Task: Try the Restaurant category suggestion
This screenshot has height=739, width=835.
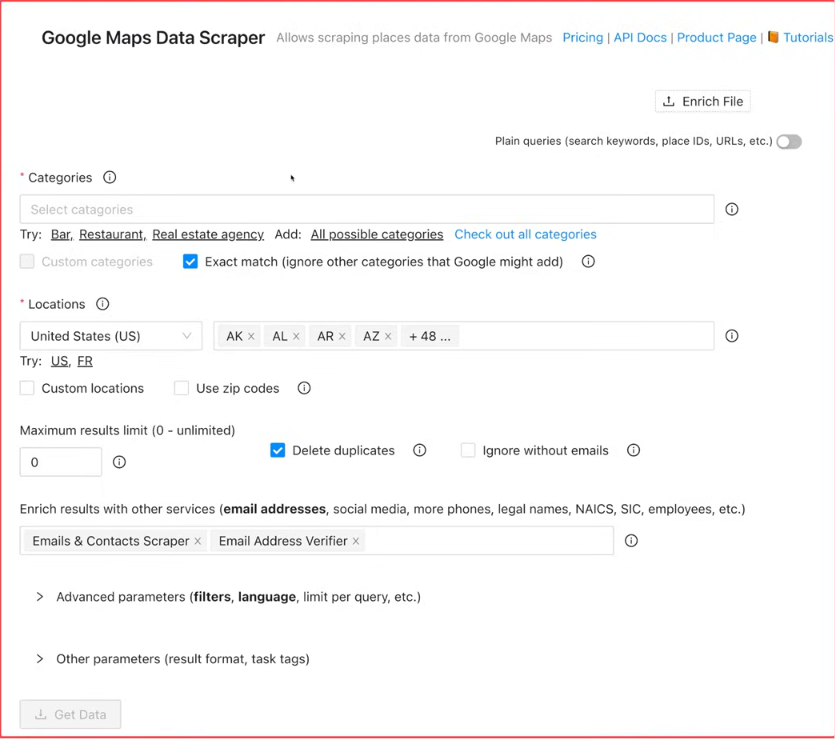Action: coord(111,235)
